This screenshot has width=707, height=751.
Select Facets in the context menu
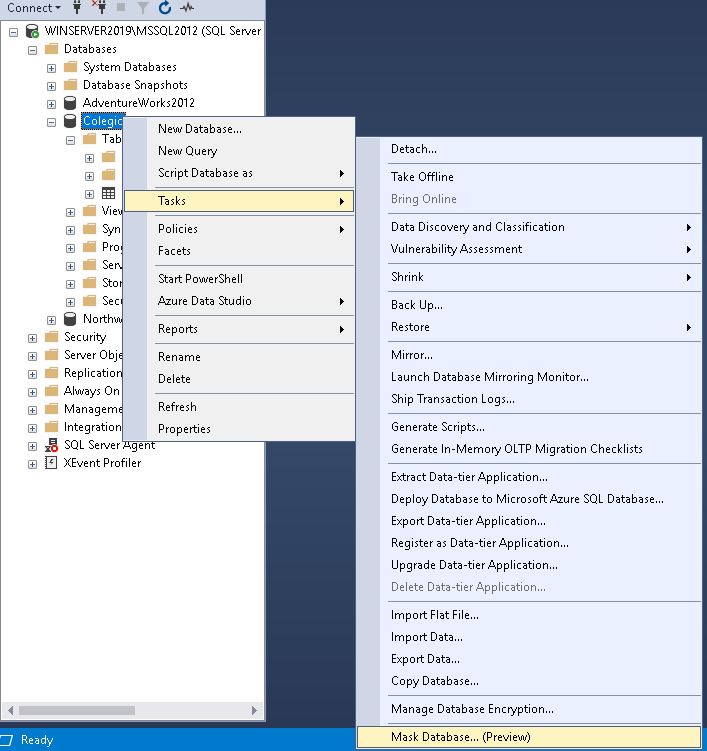pyautogui.click(x=239, y=251)
